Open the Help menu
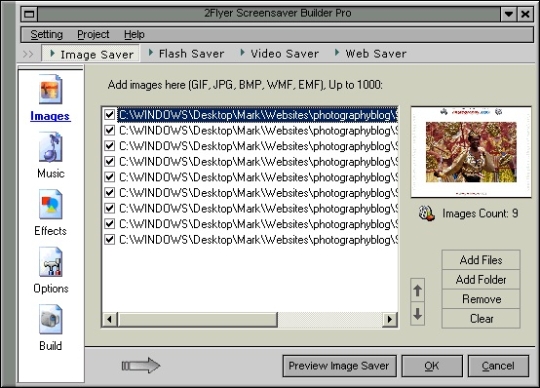The height and width of the screenshot is (388, 540). pyautogui.click(x=134, y=34)
